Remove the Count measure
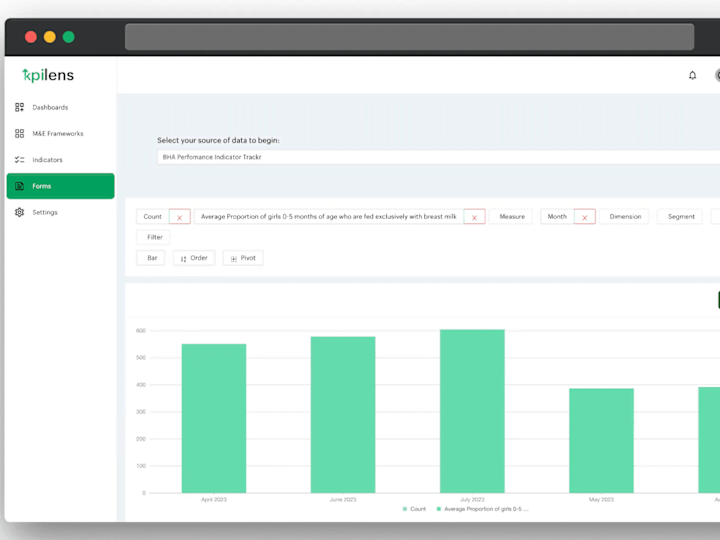This screenshot has width=720, height=540. coord(180,217)
